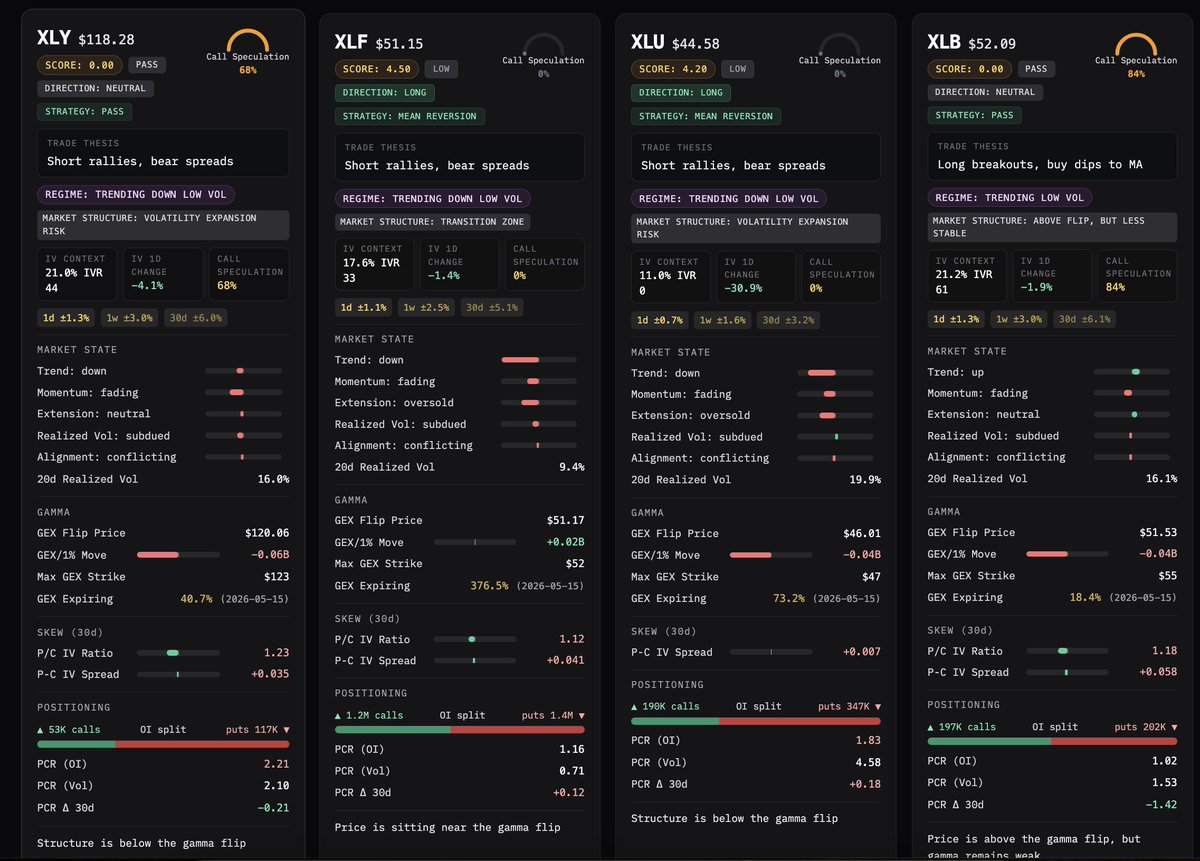Select the XLY ticker heading
The width and height of the screenshot is (1200, 861).
point(53,38)
